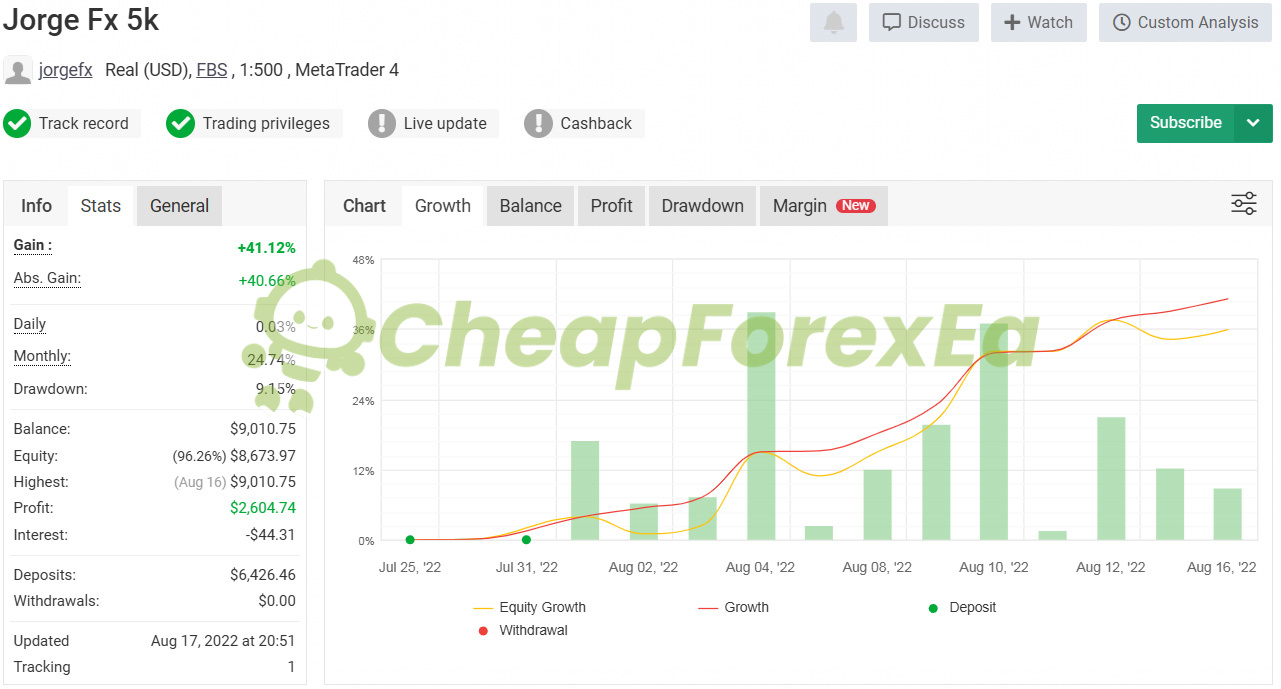Open the jorgefx profile link
Screen dimensions: 1281x689
(66, 70)
